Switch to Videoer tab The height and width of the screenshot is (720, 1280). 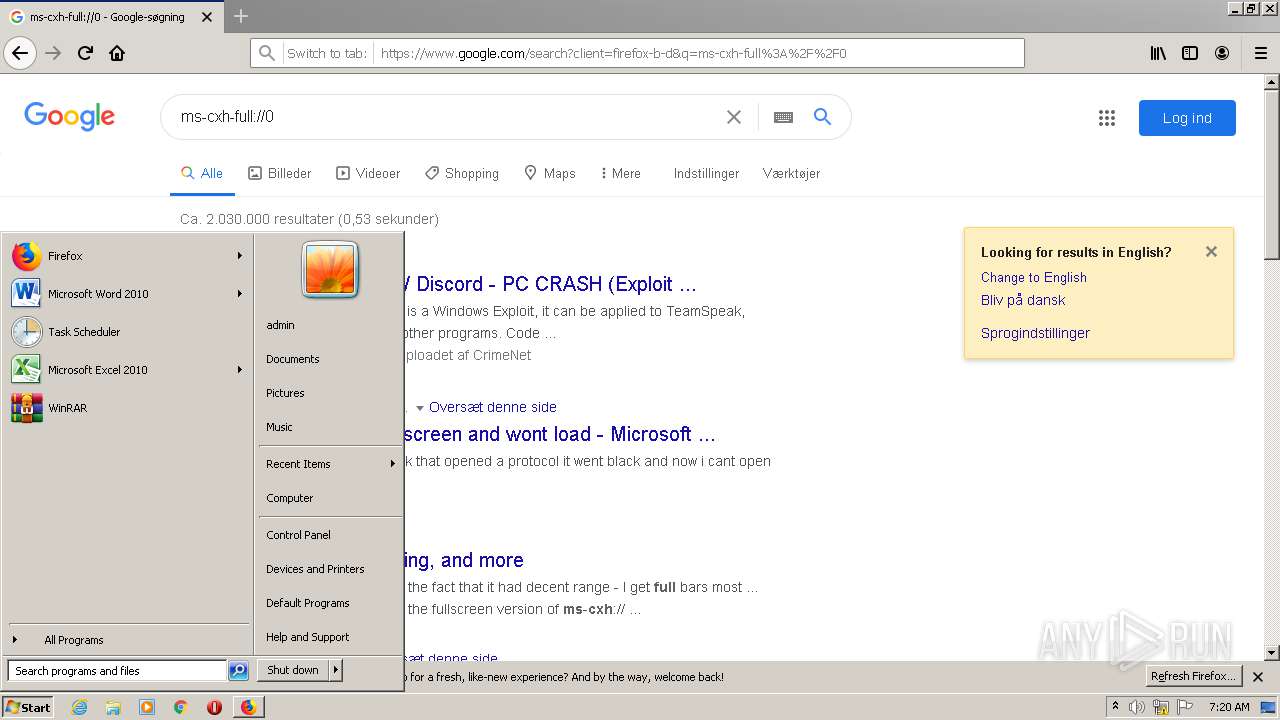(368, 173)
